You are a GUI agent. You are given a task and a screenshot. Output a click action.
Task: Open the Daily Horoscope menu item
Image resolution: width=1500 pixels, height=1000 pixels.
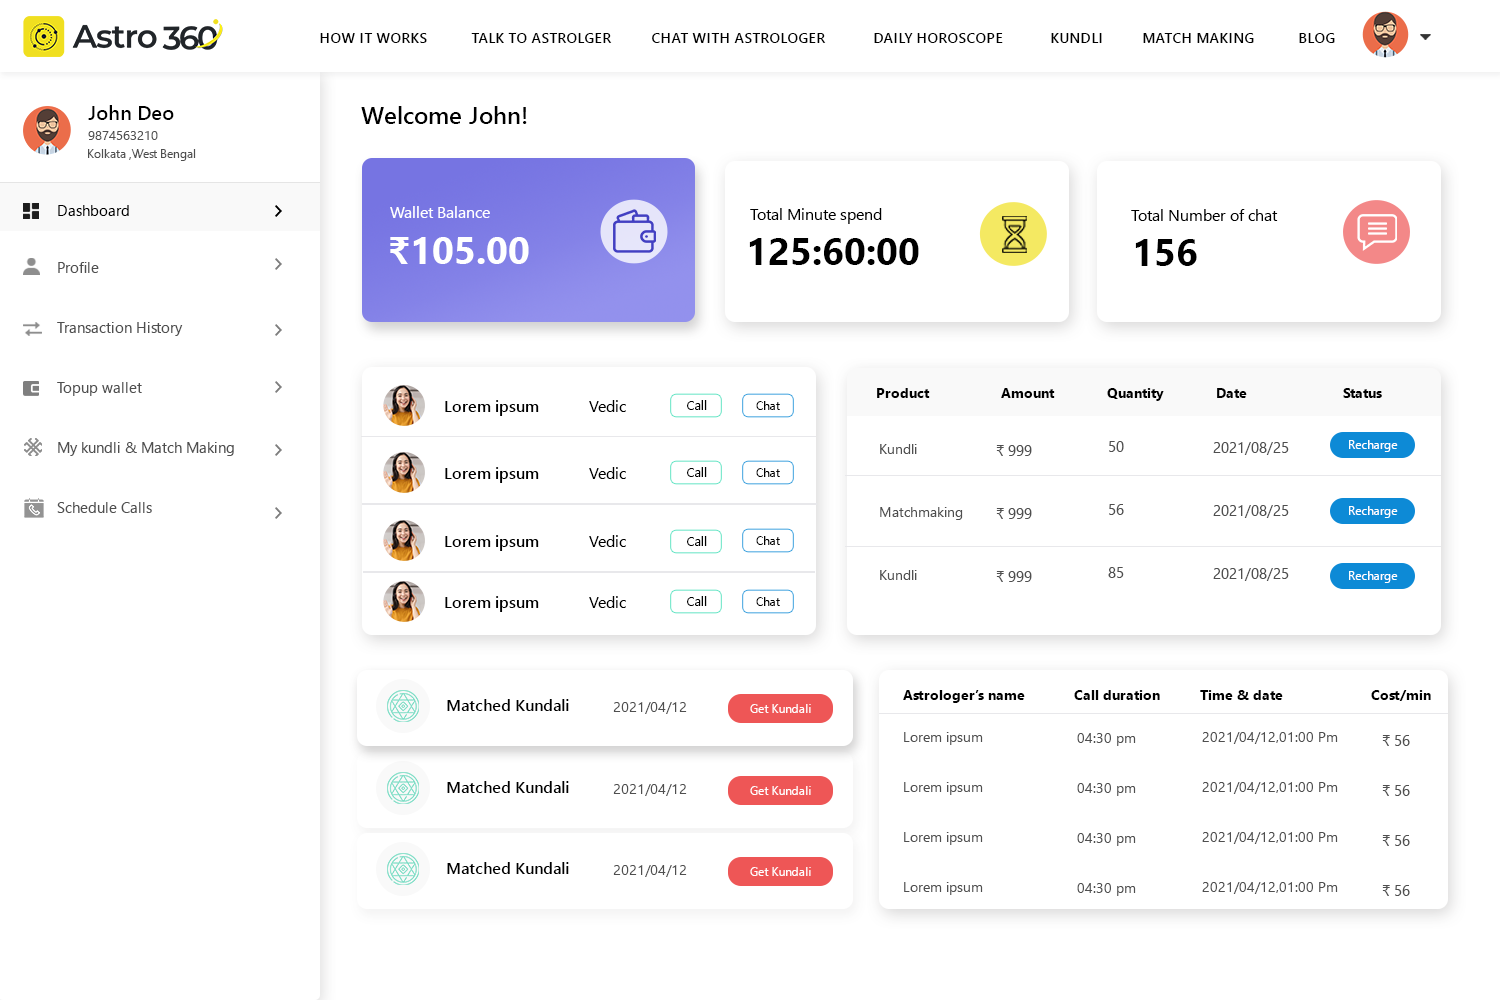coord(937,38)
